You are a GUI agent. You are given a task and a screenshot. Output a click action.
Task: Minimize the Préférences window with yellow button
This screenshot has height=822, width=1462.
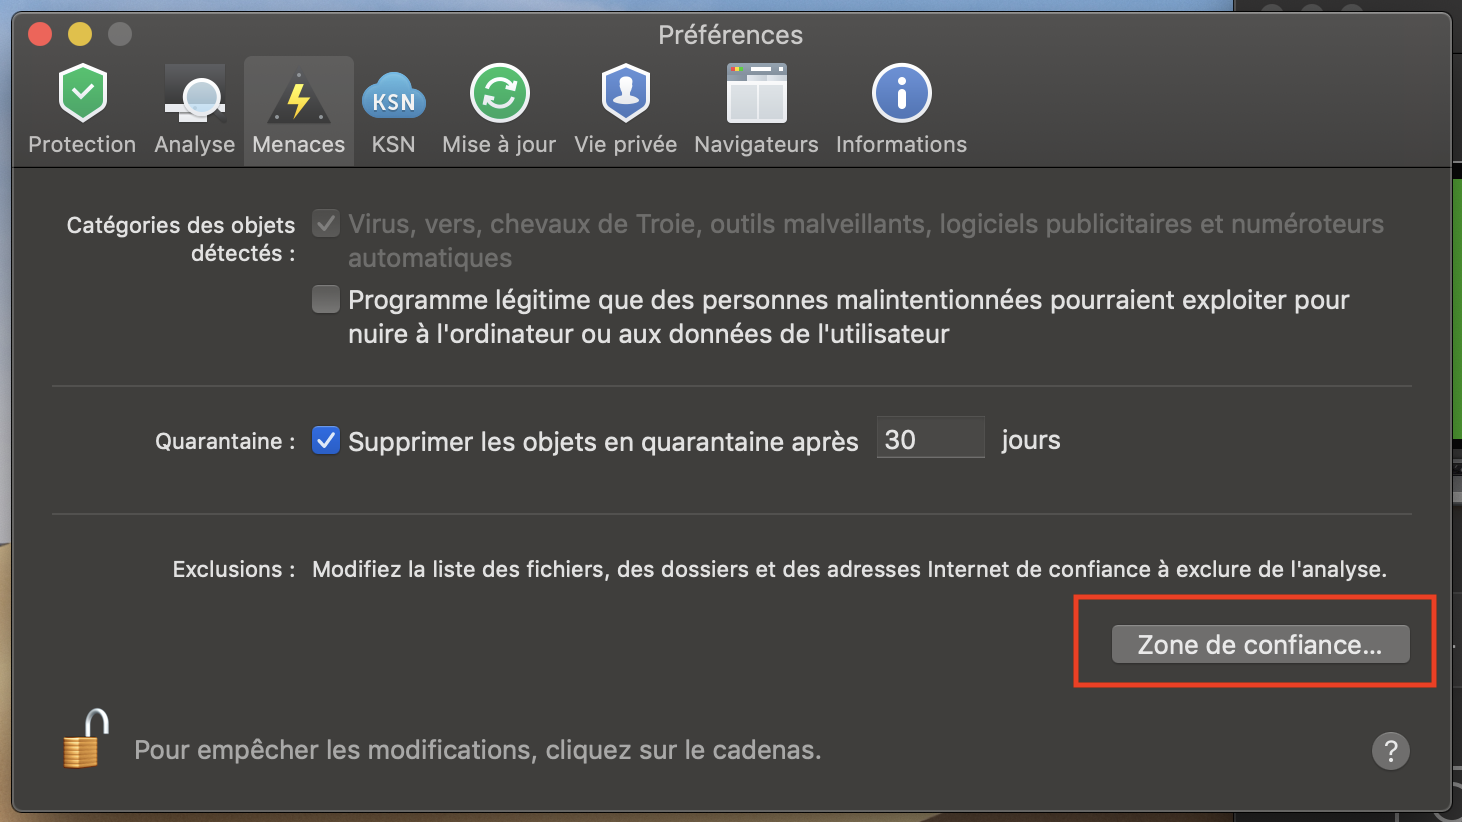click(80, 34)
